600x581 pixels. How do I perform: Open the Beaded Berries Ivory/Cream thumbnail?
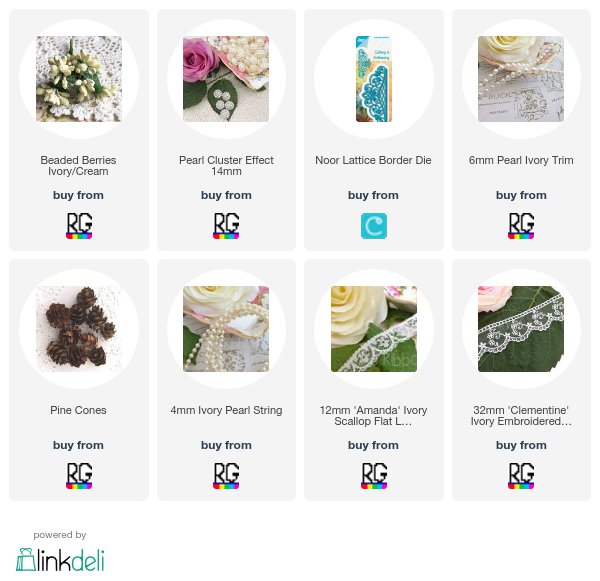(79, 79)
